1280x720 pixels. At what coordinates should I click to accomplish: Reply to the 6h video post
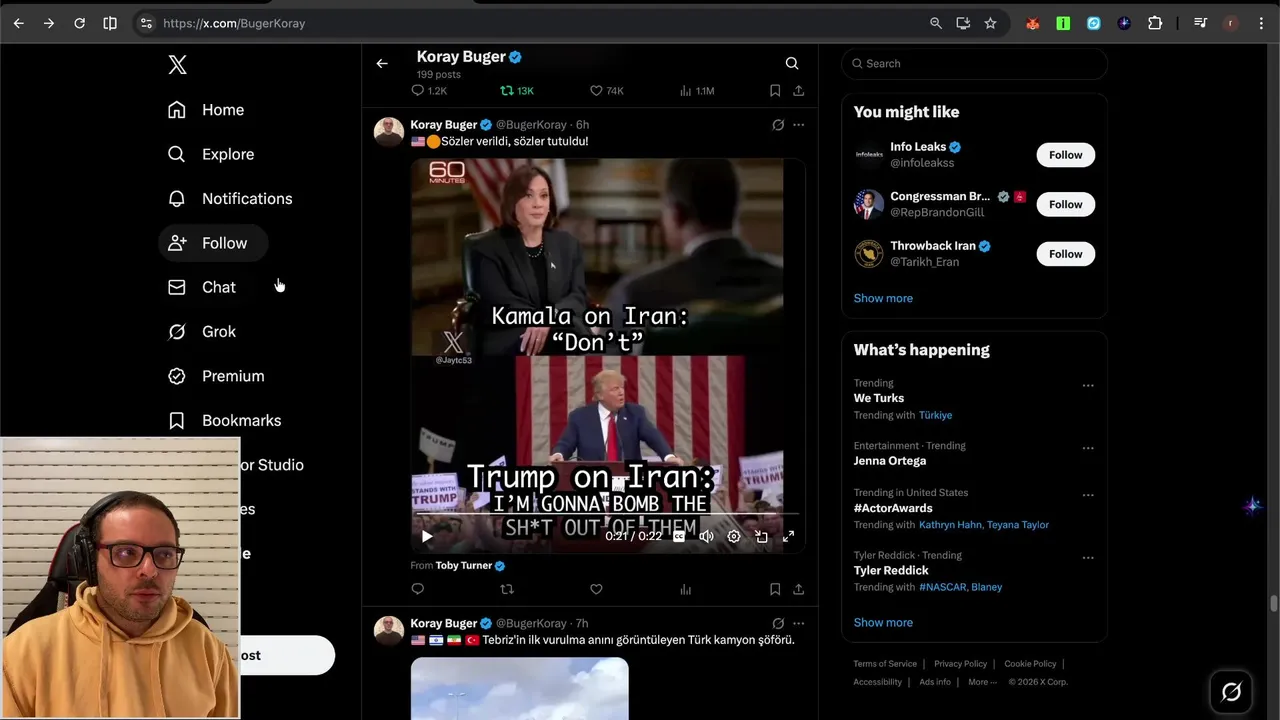418,589
